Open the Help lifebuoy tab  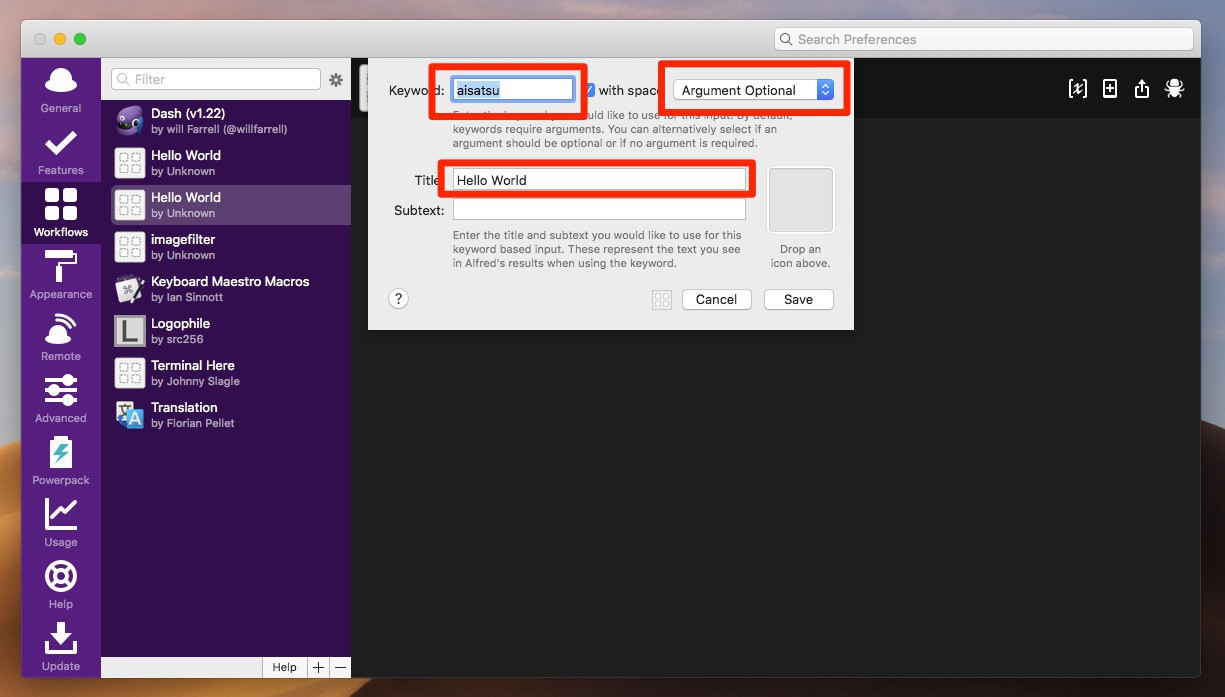61,585
